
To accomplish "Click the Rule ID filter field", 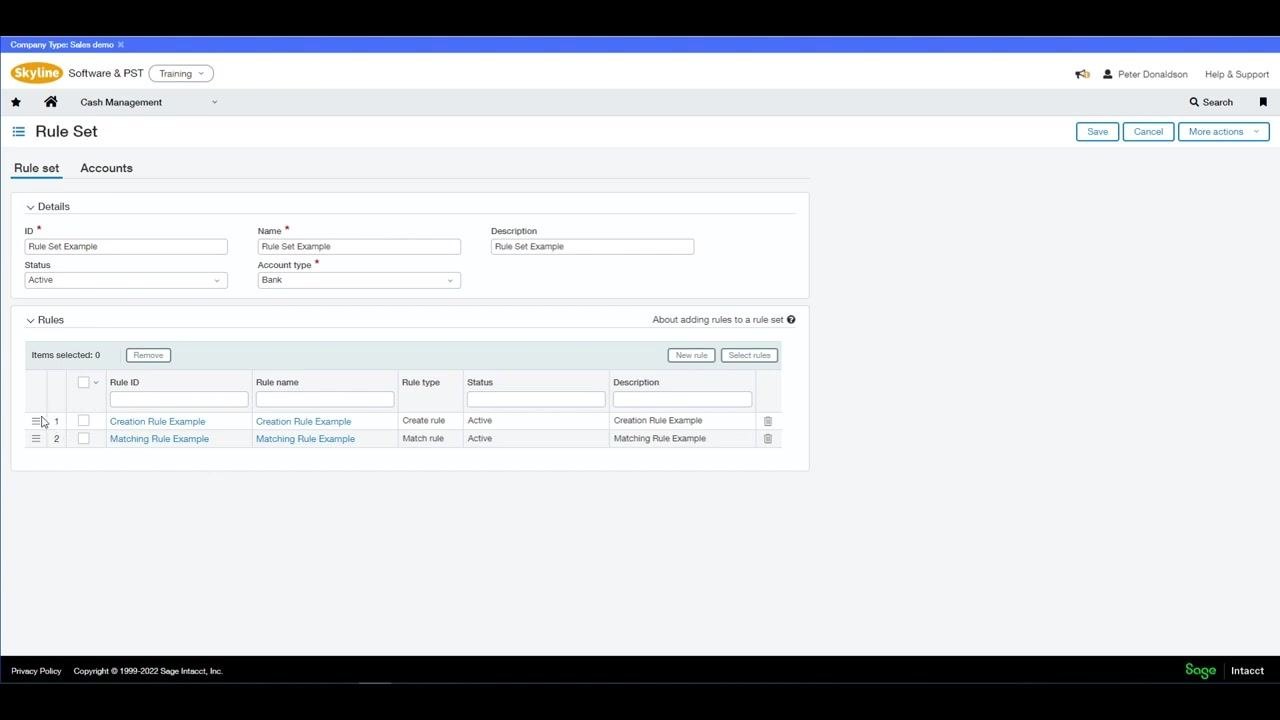I will pos(179,400).
